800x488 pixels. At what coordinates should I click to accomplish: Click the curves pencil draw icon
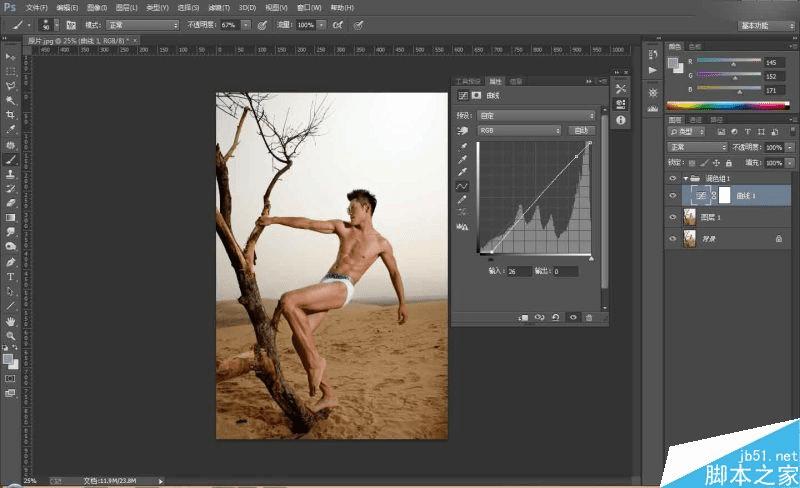(x=463, y=200)
